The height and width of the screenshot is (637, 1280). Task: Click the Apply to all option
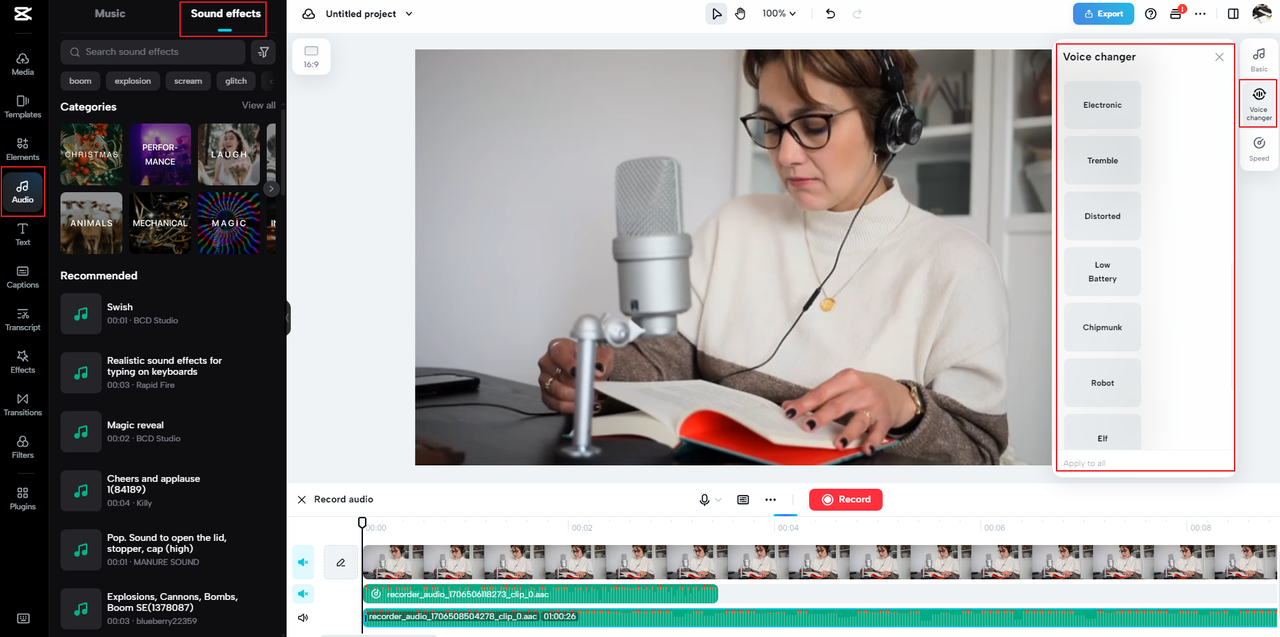(x=1084, y=463)
